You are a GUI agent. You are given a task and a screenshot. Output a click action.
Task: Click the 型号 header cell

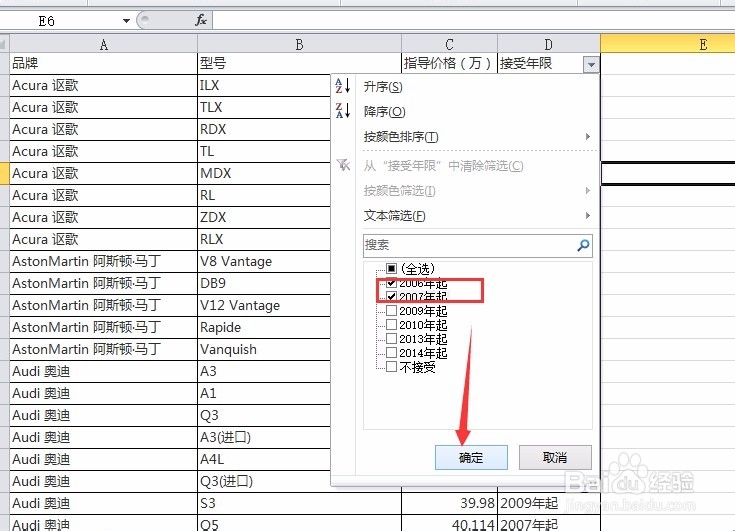[x=300, y=63]
